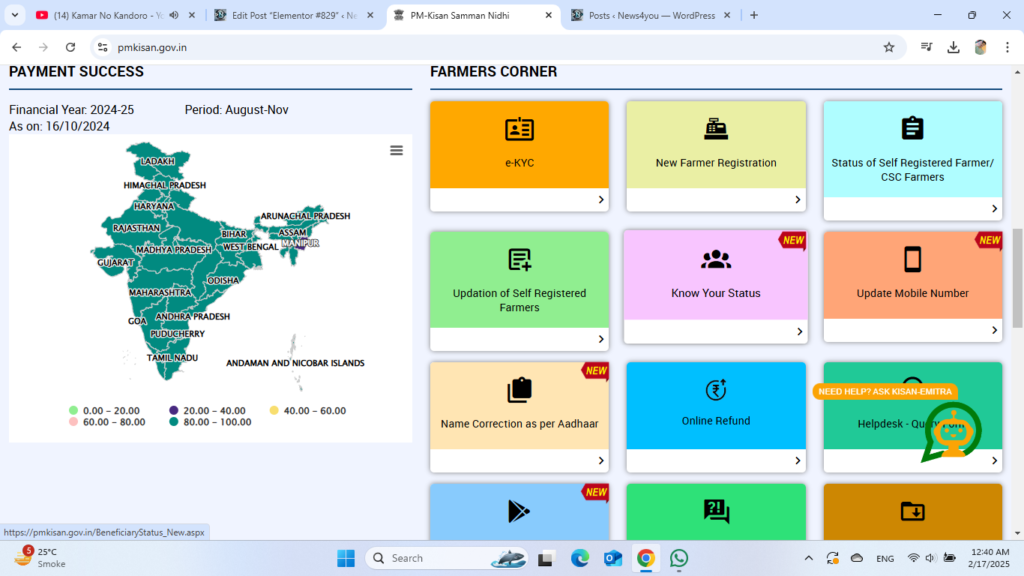Go back to the previous page
This screenshot has height=576, width=1024.
[x=16, y=47]
